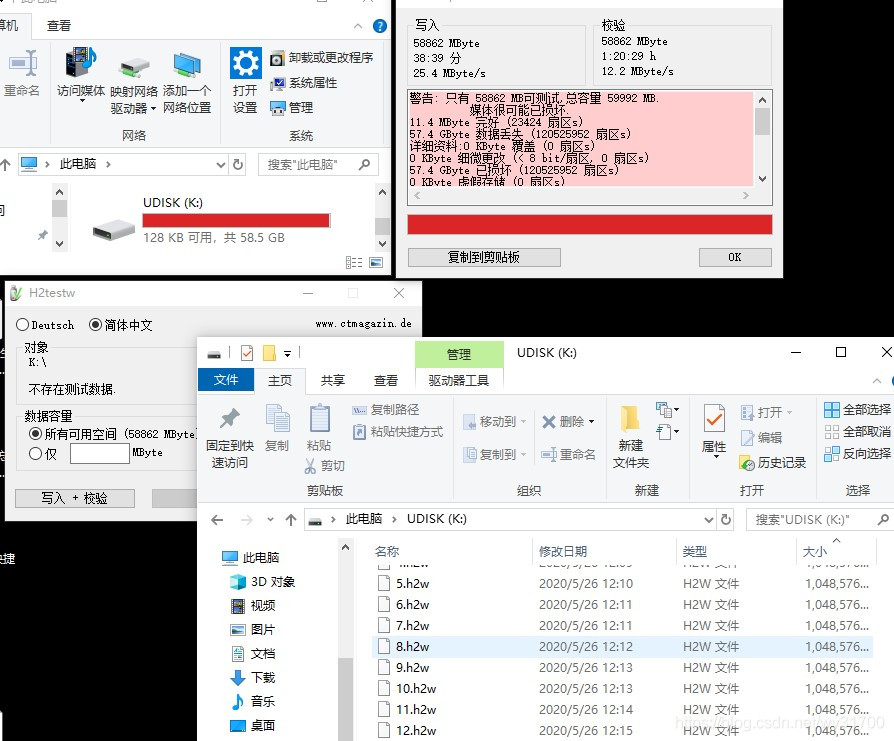Select the 8.h2w file row
Screen dimensions: 894x741
(x=622, y=647)
